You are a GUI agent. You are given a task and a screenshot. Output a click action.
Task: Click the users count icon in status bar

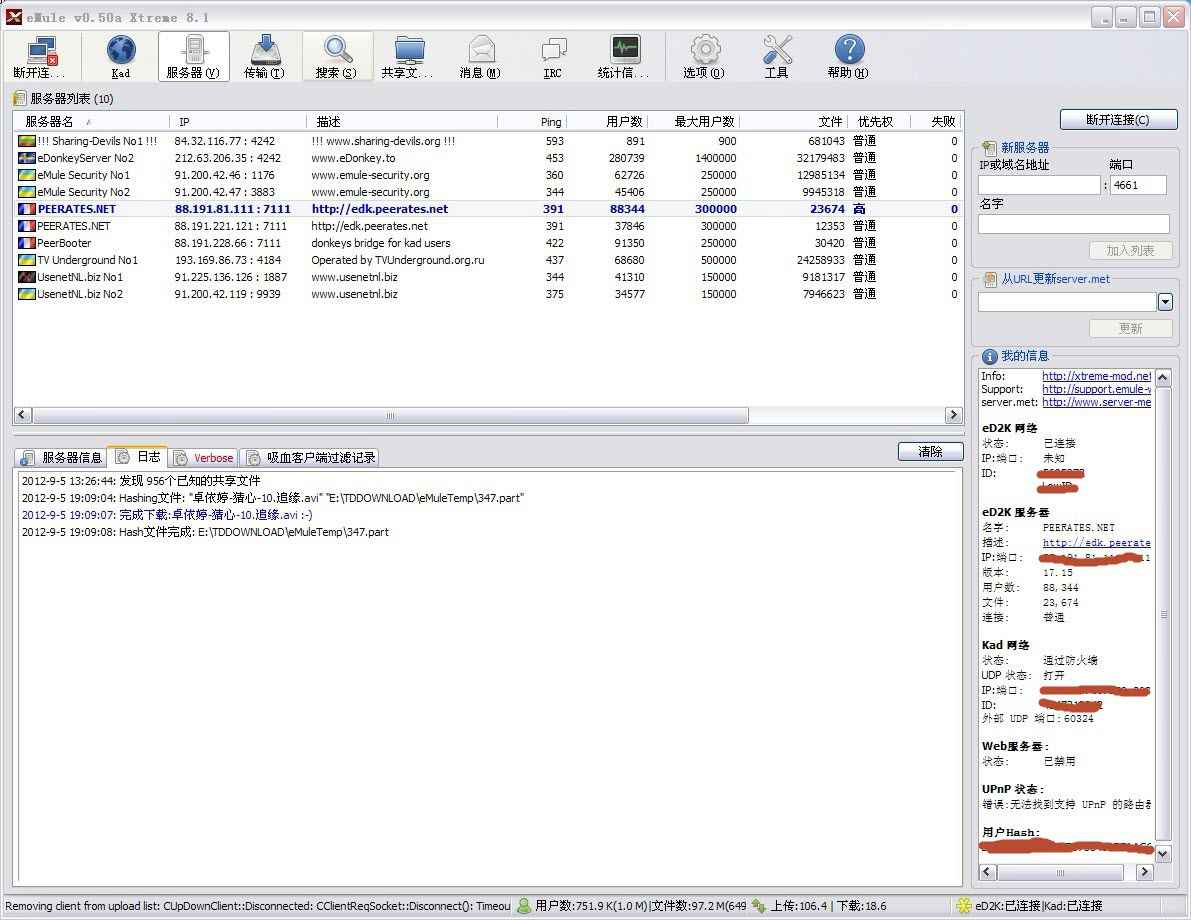click(x=524, y=906)
